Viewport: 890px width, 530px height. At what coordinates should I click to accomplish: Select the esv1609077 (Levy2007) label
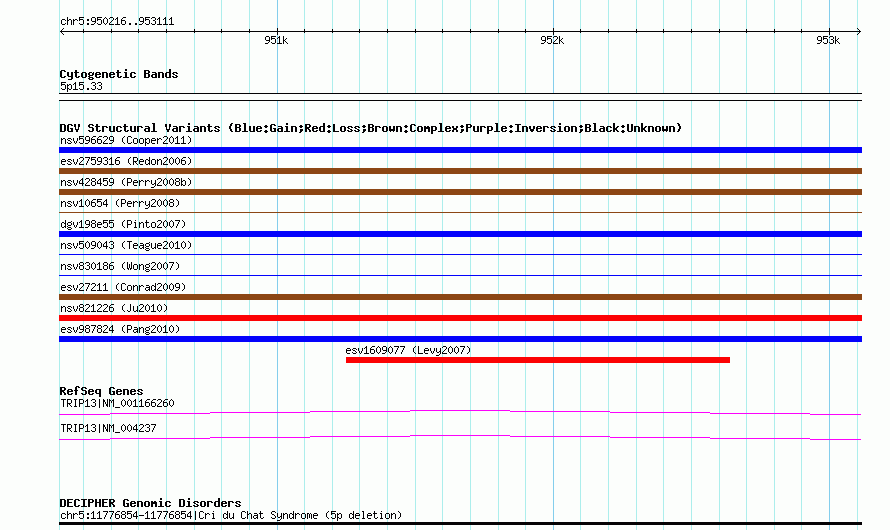tap(408, 350)
